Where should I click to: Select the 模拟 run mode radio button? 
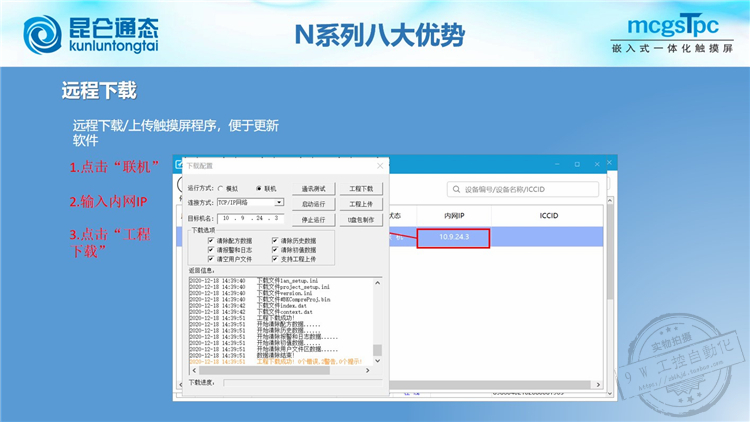(220, 188)
